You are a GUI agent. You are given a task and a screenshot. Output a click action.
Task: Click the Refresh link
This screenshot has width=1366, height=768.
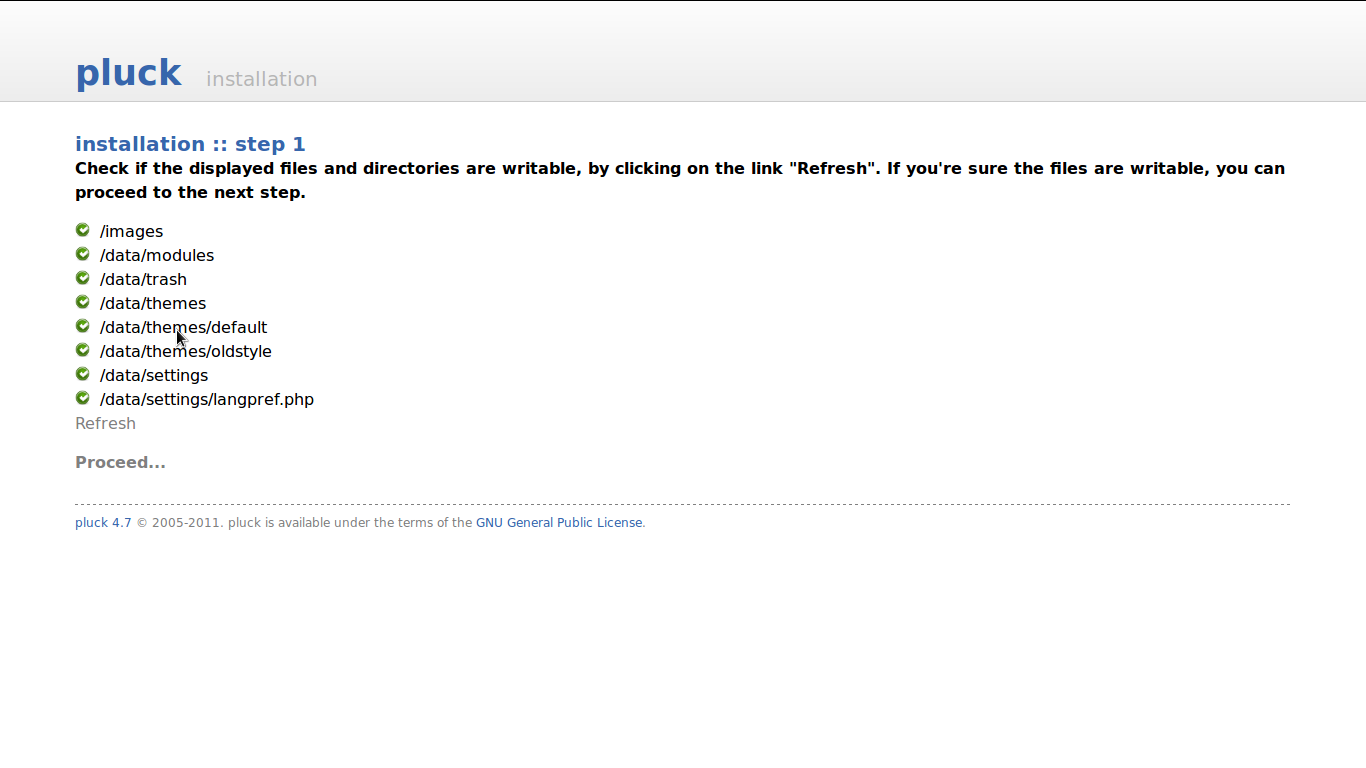(105, 423)
